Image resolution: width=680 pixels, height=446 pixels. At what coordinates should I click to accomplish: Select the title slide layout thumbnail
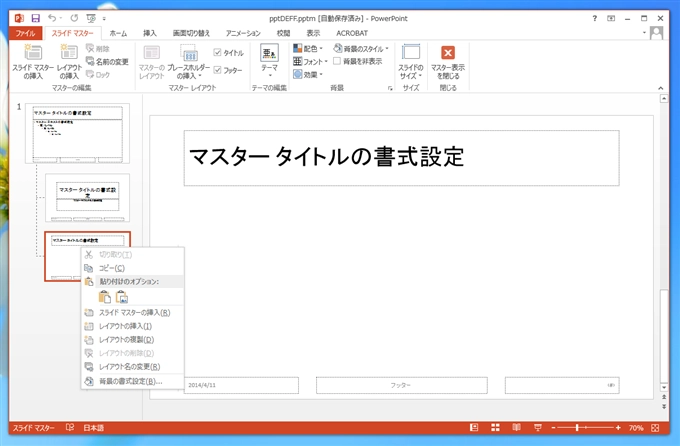click(87, 197)
